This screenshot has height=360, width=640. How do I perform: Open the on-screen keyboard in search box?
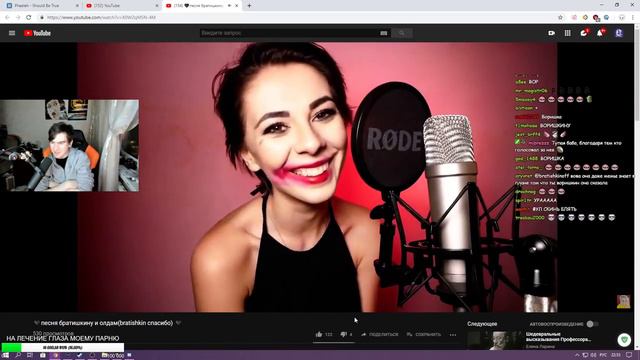[x=384, y=33]
